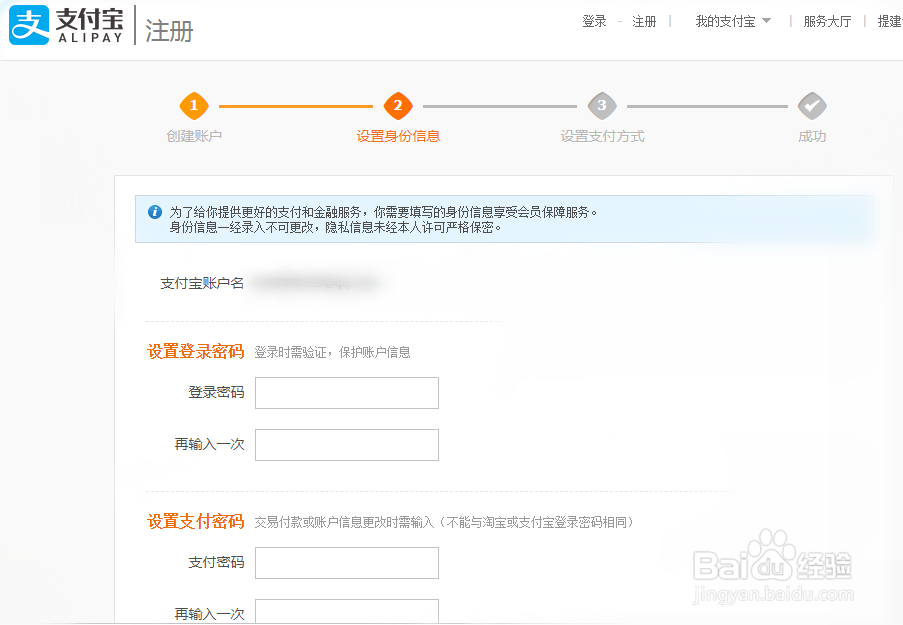Click the 支付密码 input box
The width and height of the screenshot is (903, 625).
pos(346,562)
